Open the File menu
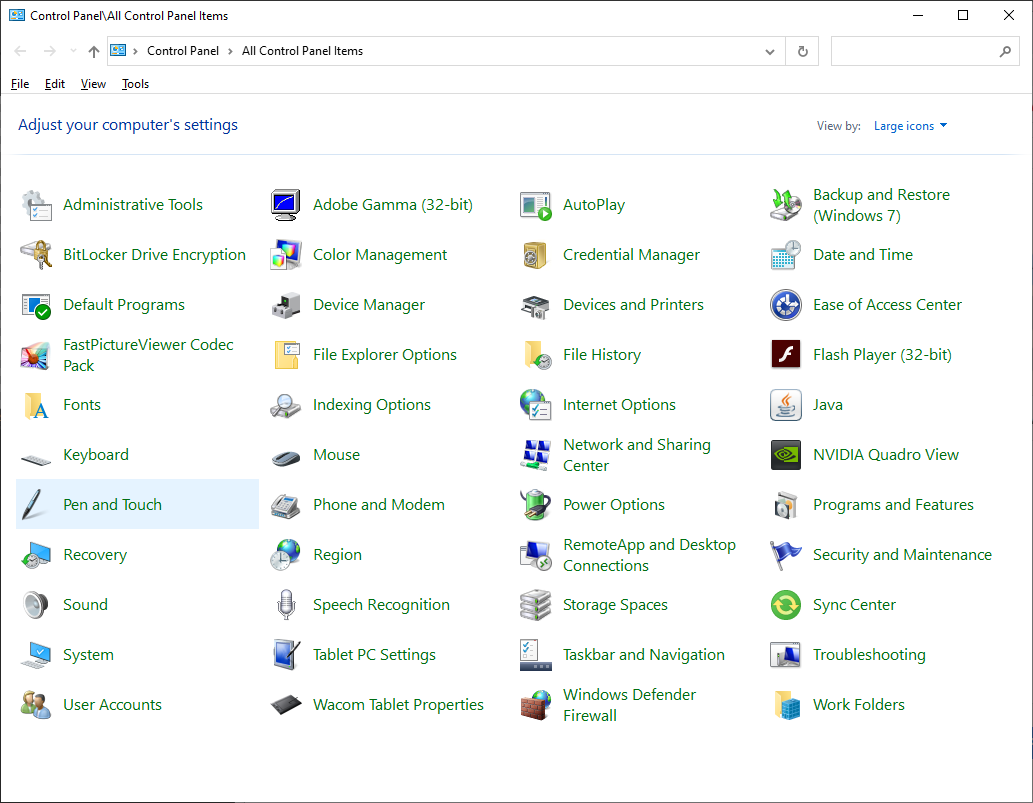 tap(20, 84)
